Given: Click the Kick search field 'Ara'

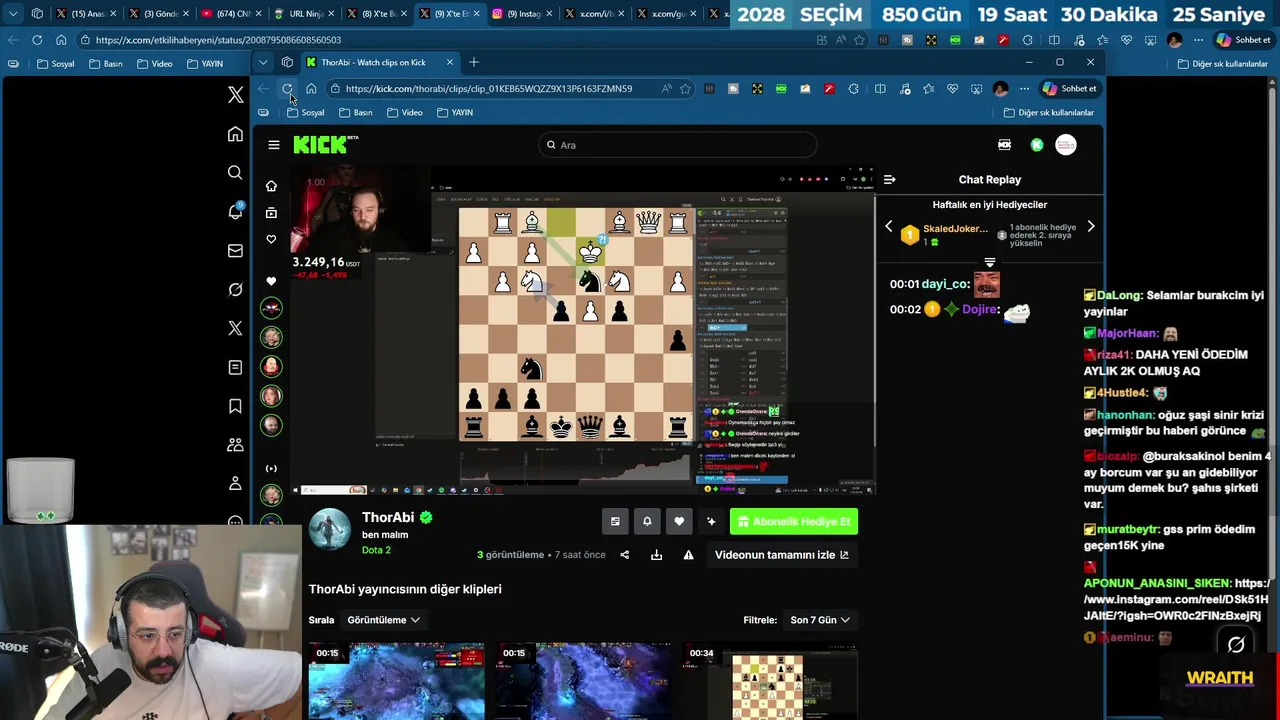Looking at the screenshot, I should 678,145.
